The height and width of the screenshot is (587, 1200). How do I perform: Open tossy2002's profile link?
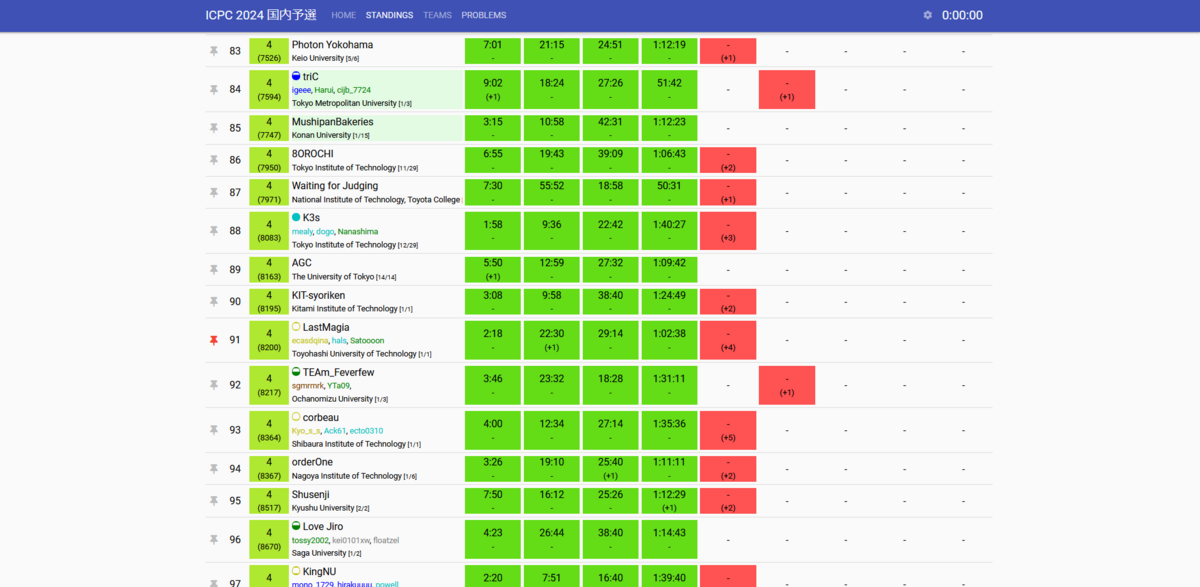310,540
